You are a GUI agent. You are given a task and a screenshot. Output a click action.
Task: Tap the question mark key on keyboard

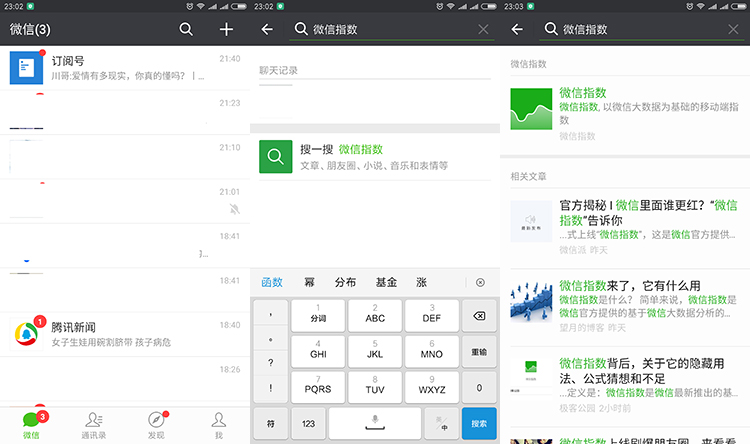click(271, 363)
